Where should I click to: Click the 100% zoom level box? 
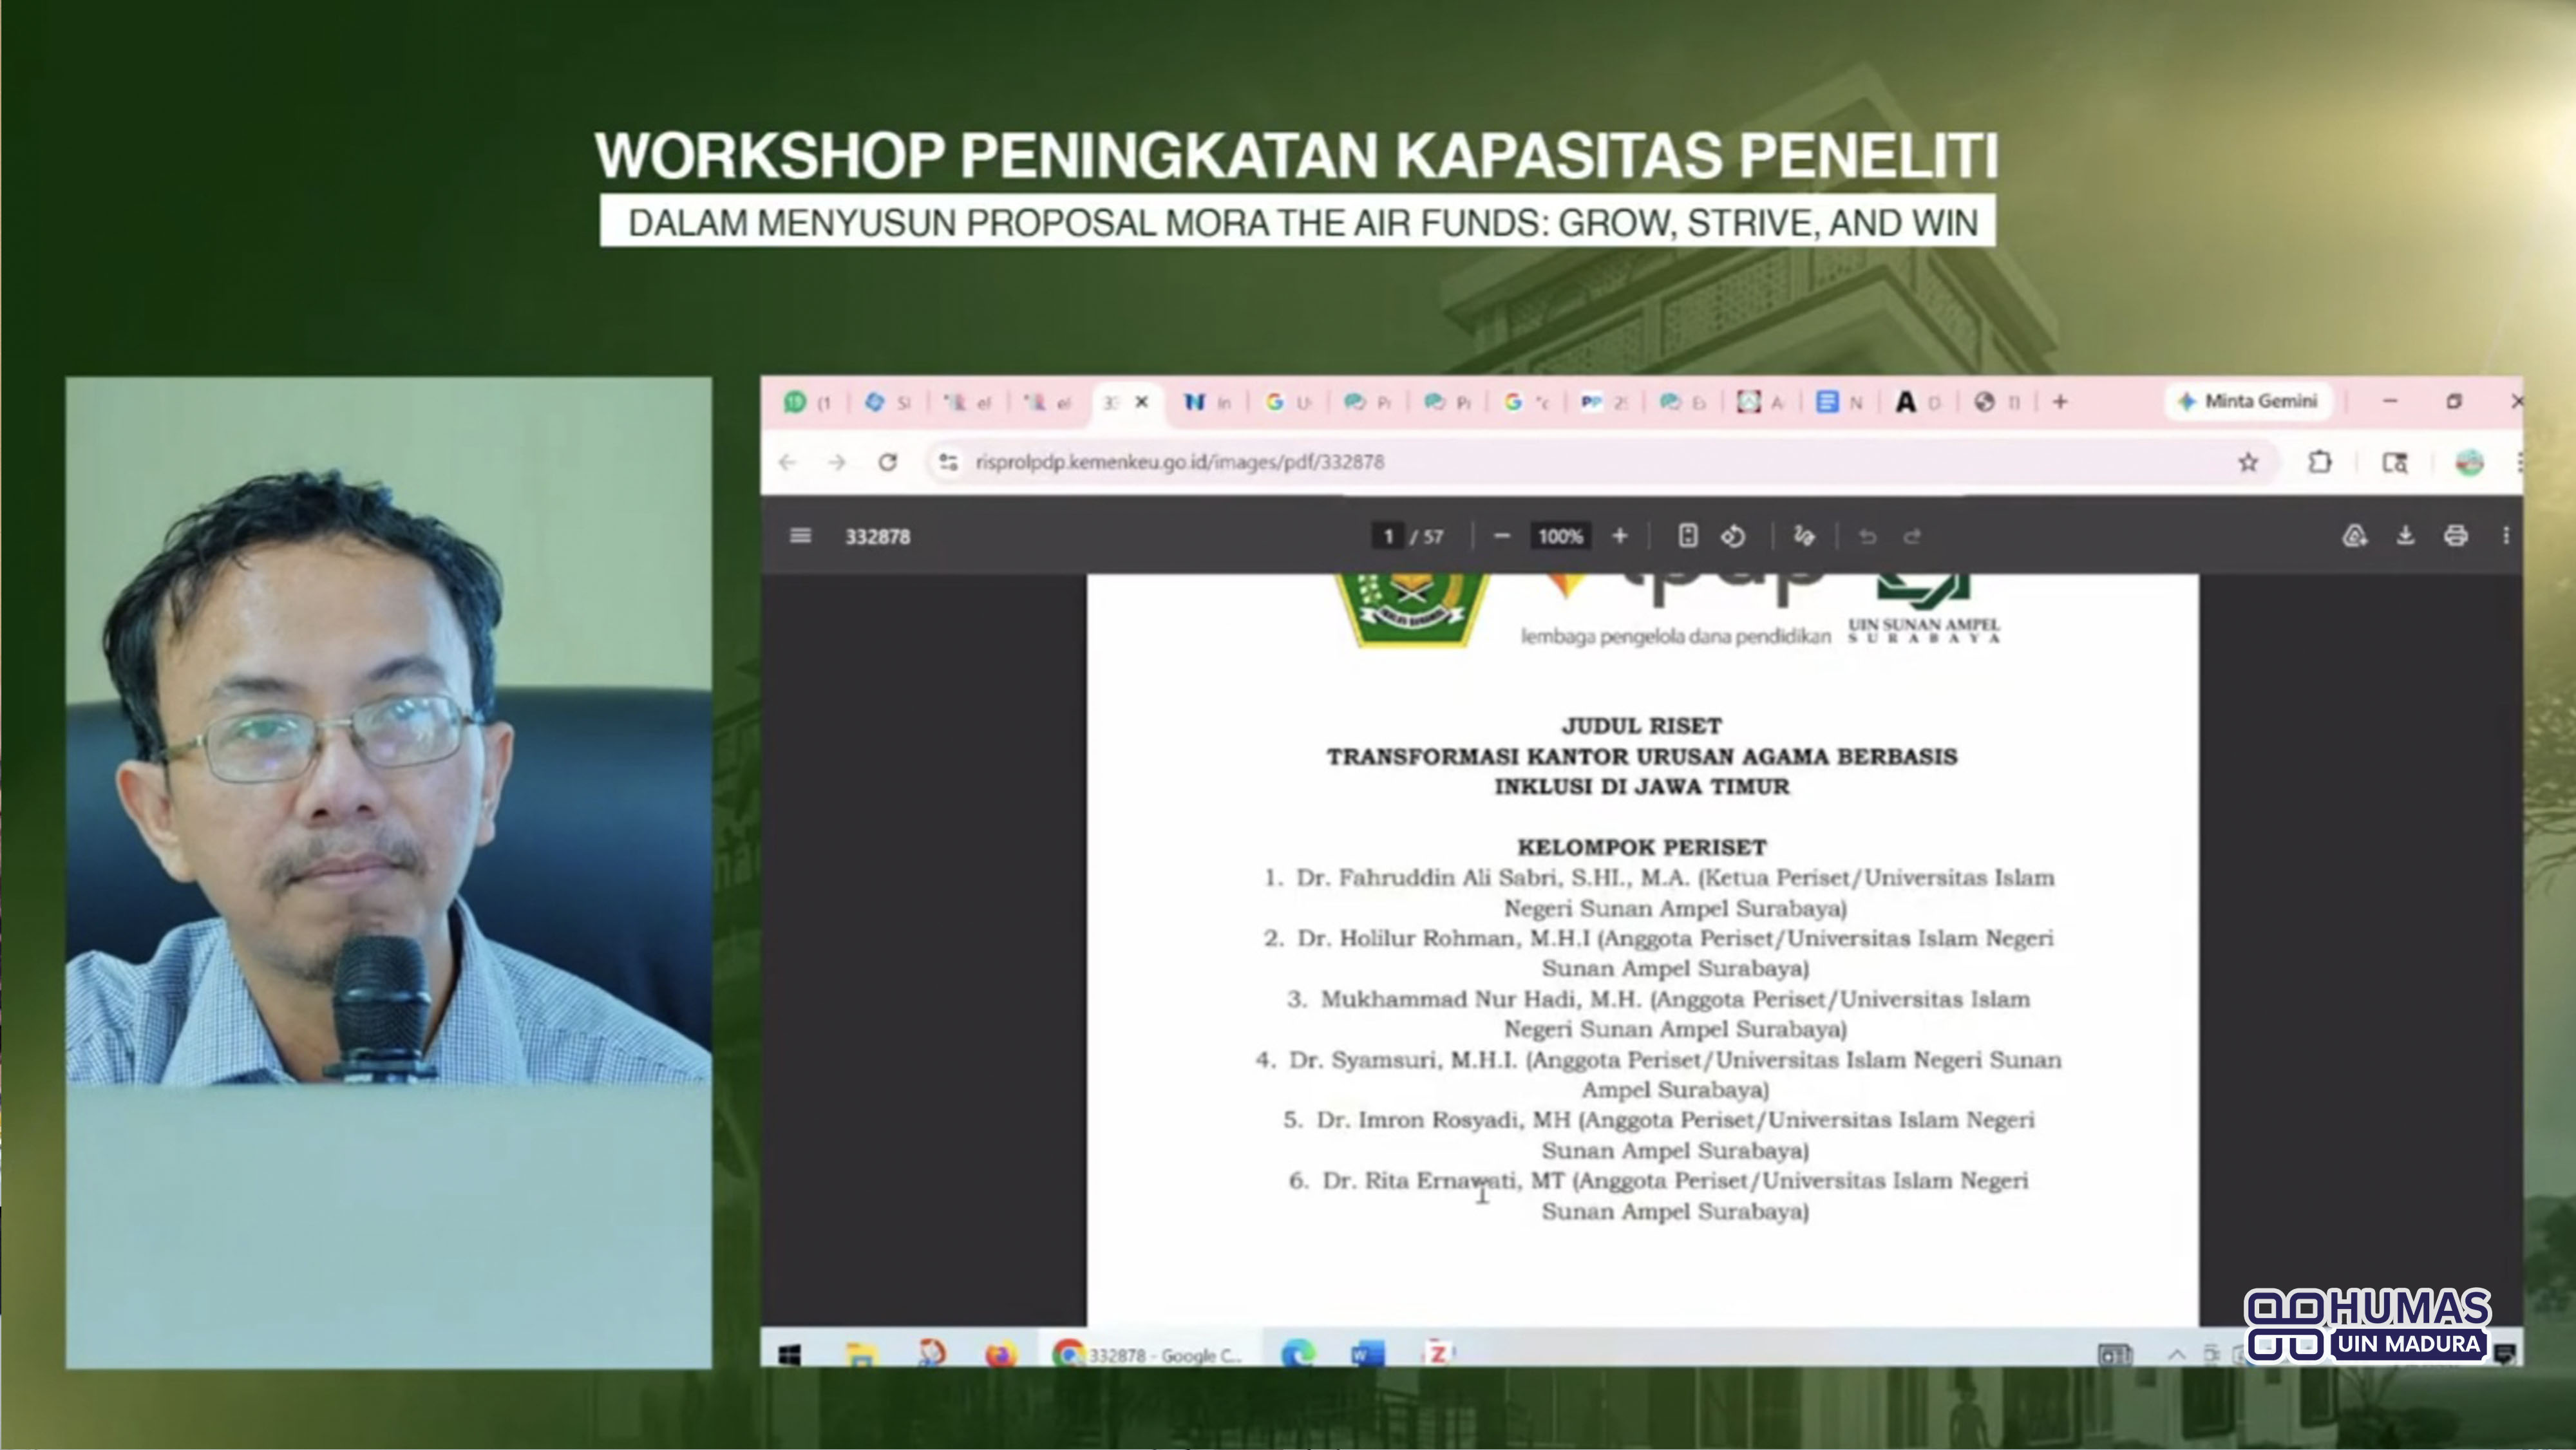1560,536
